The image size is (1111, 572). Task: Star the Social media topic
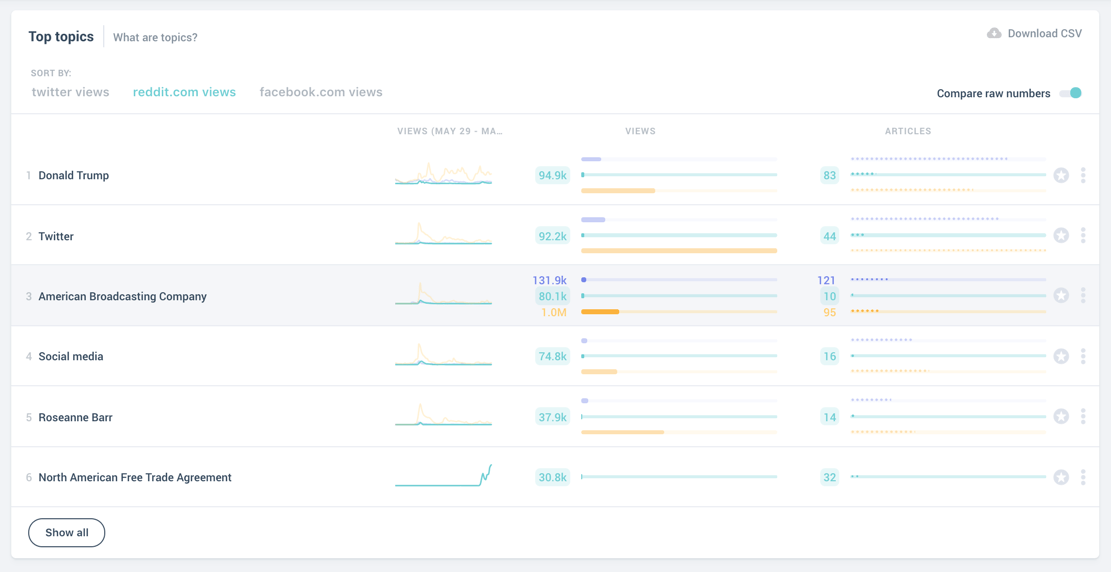(x=1061, y=356)
